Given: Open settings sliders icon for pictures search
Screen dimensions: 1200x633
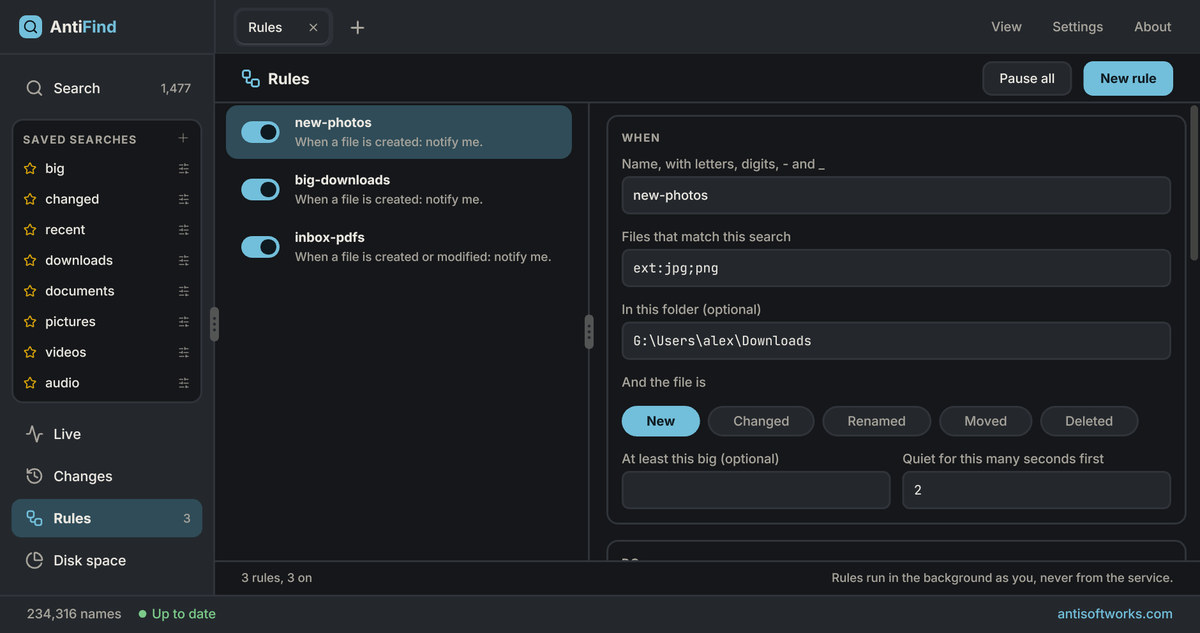Looking at the screenshot, I should tap(184, 322).
